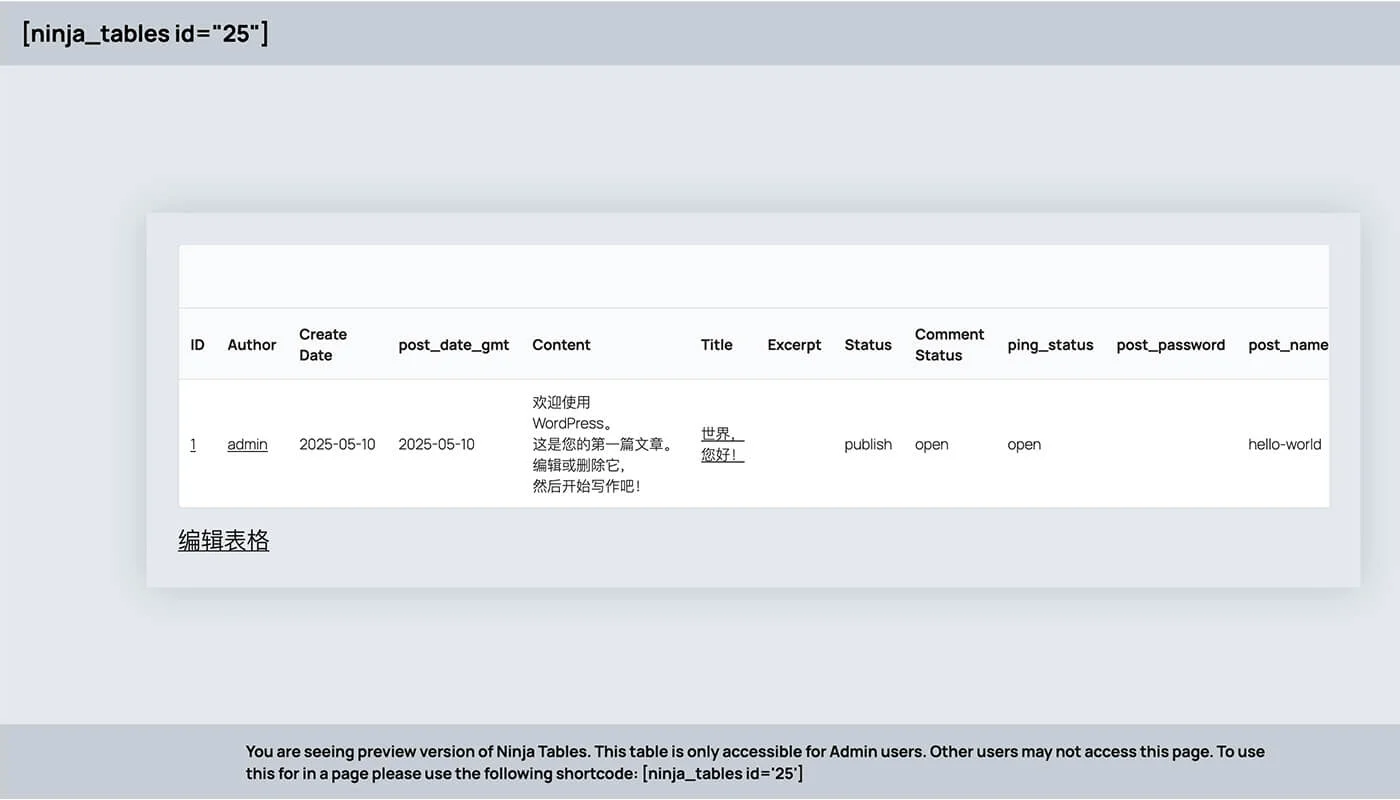Sort by the post_date_gmt column

point(454,344)
